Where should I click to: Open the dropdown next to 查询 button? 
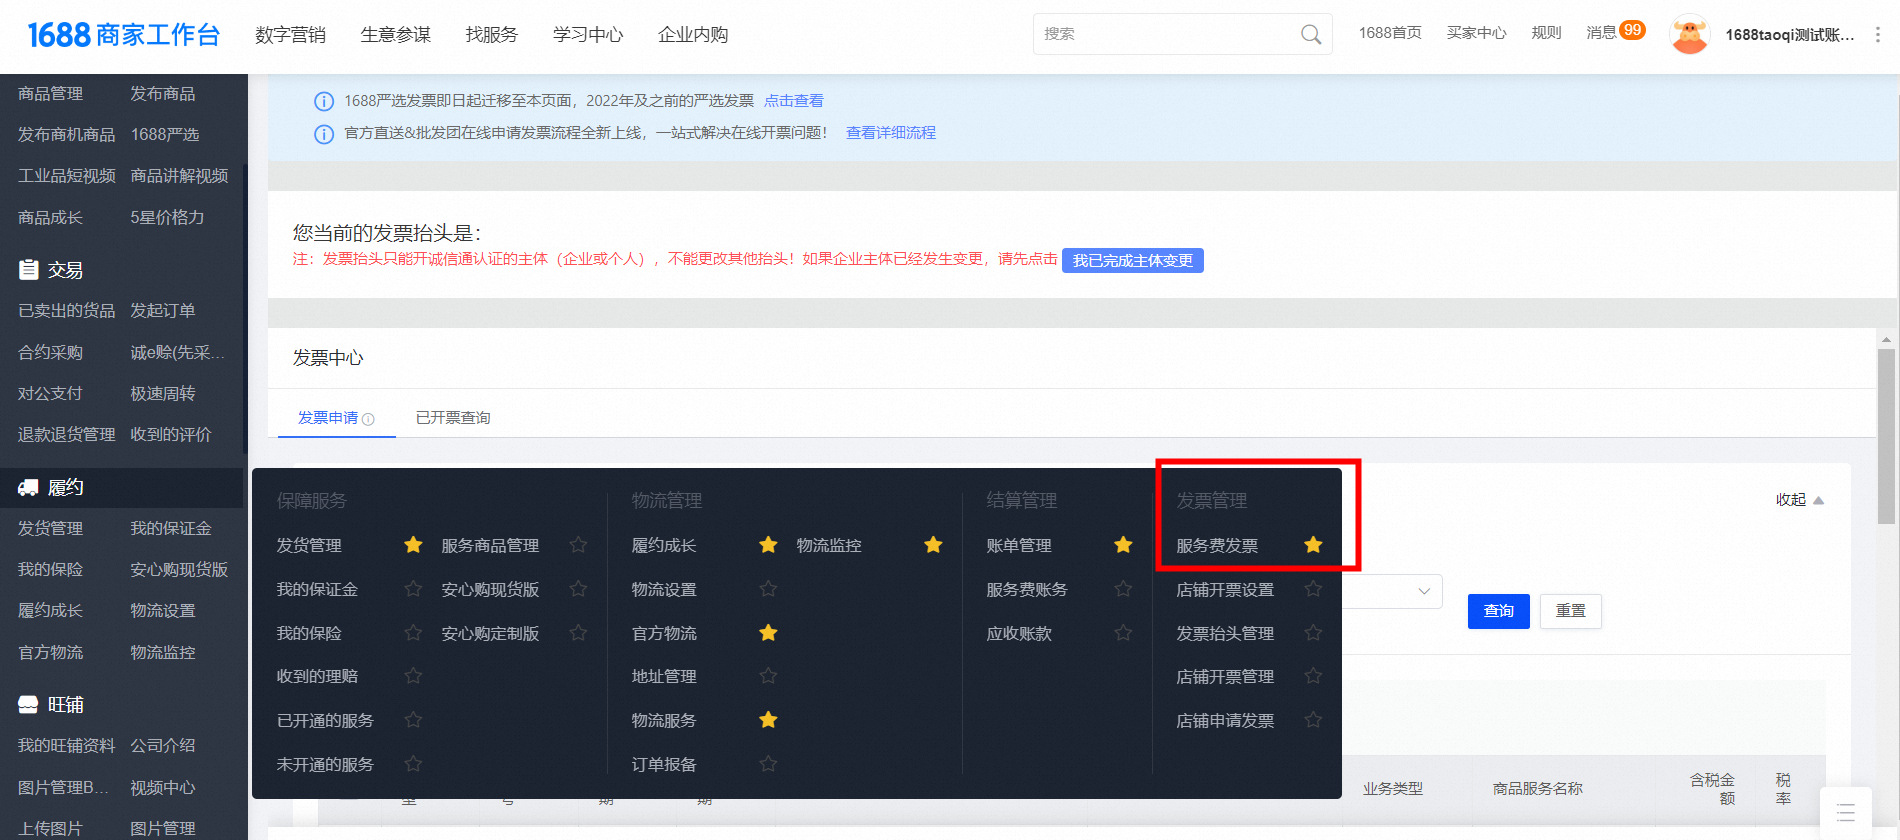coord(1422,591)
